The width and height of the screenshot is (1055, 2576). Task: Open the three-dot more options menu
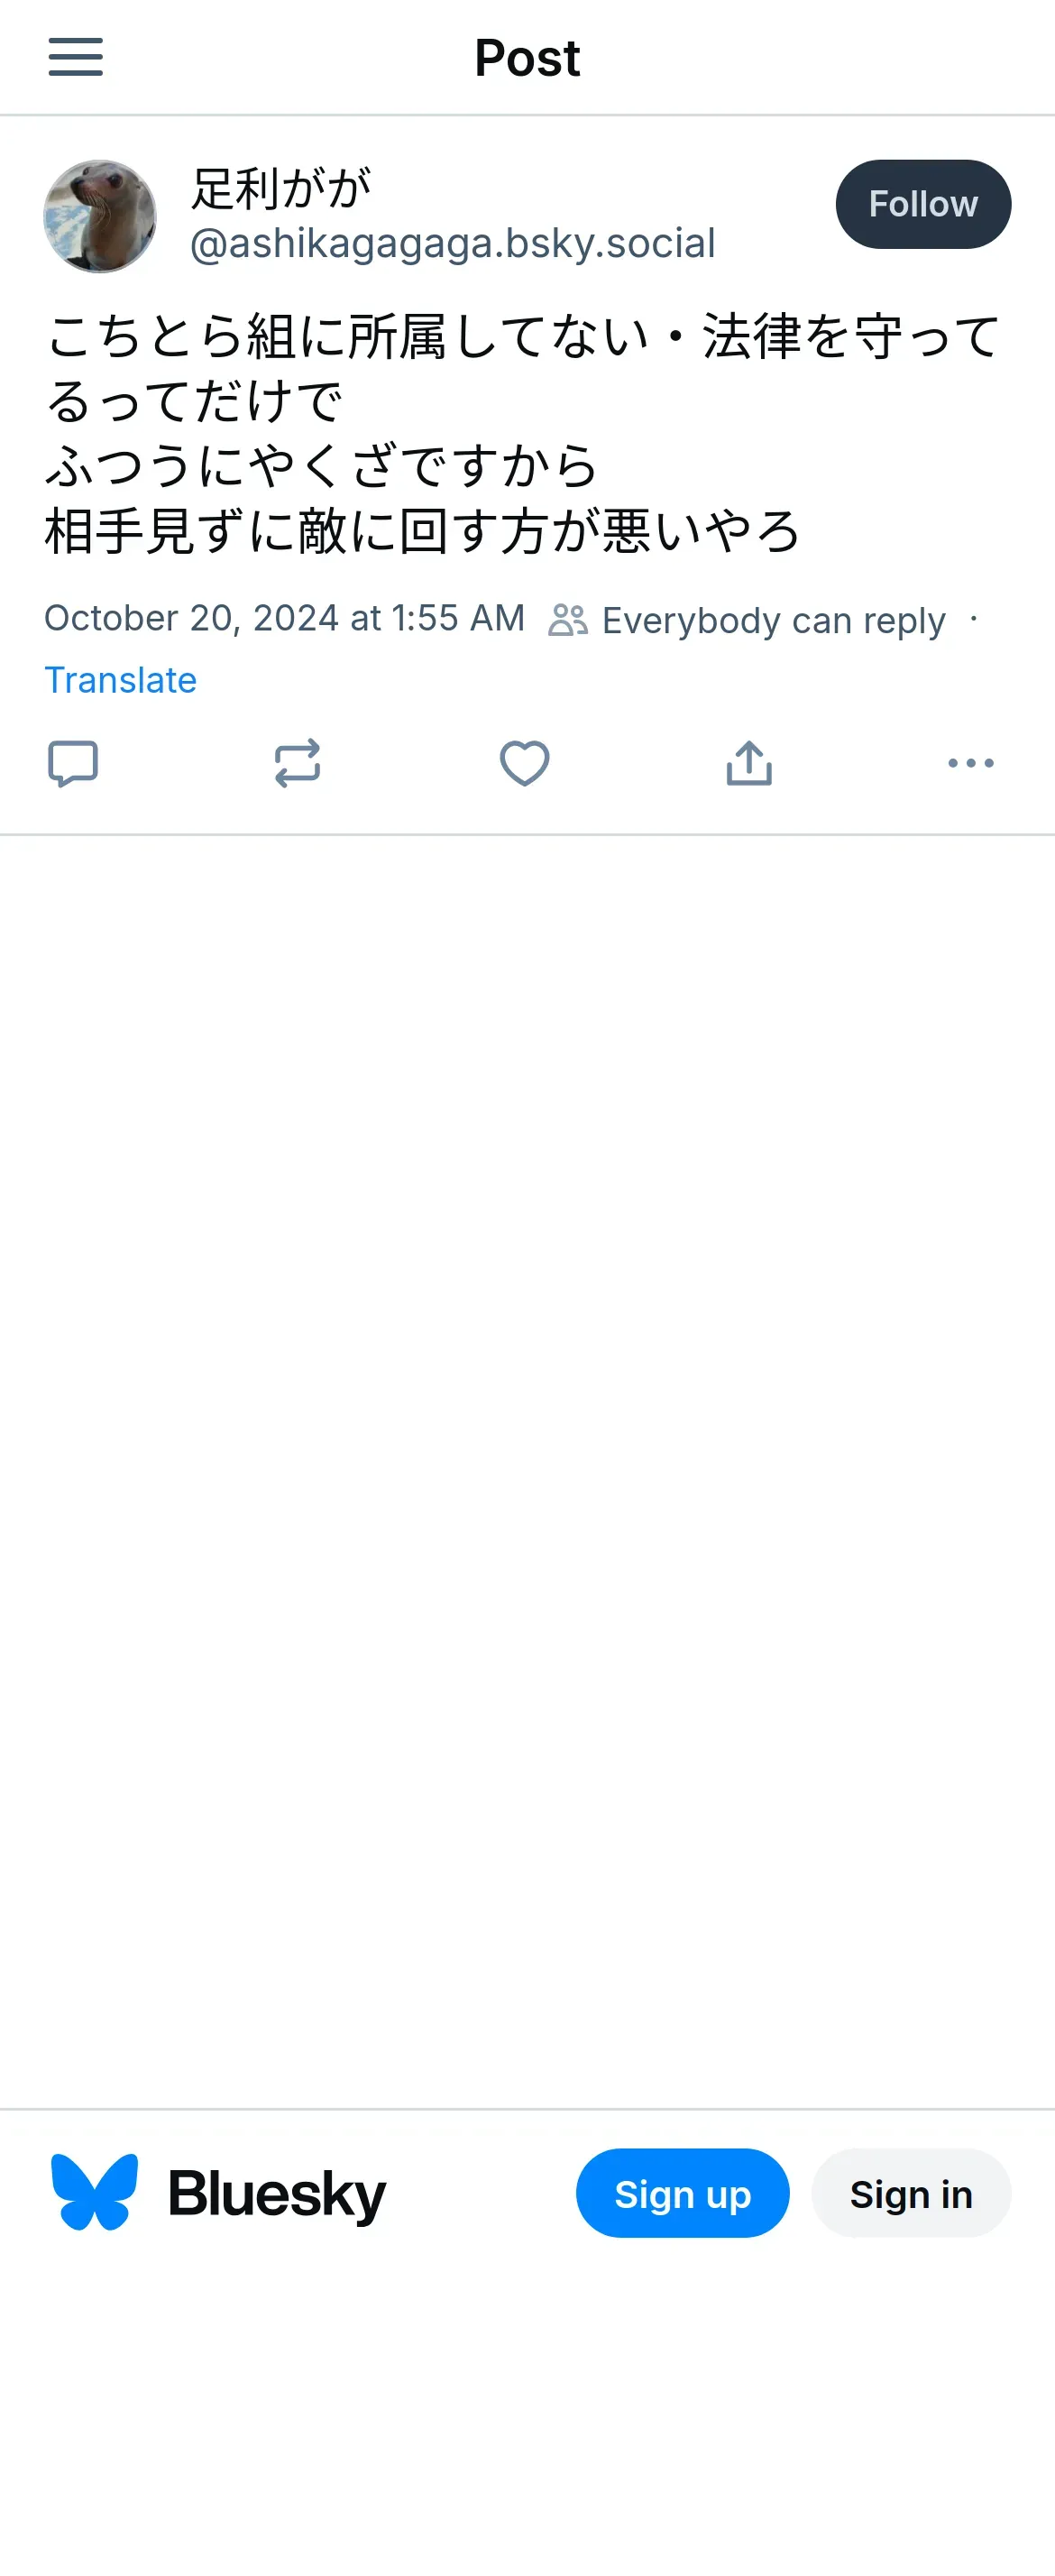(970, 764)
